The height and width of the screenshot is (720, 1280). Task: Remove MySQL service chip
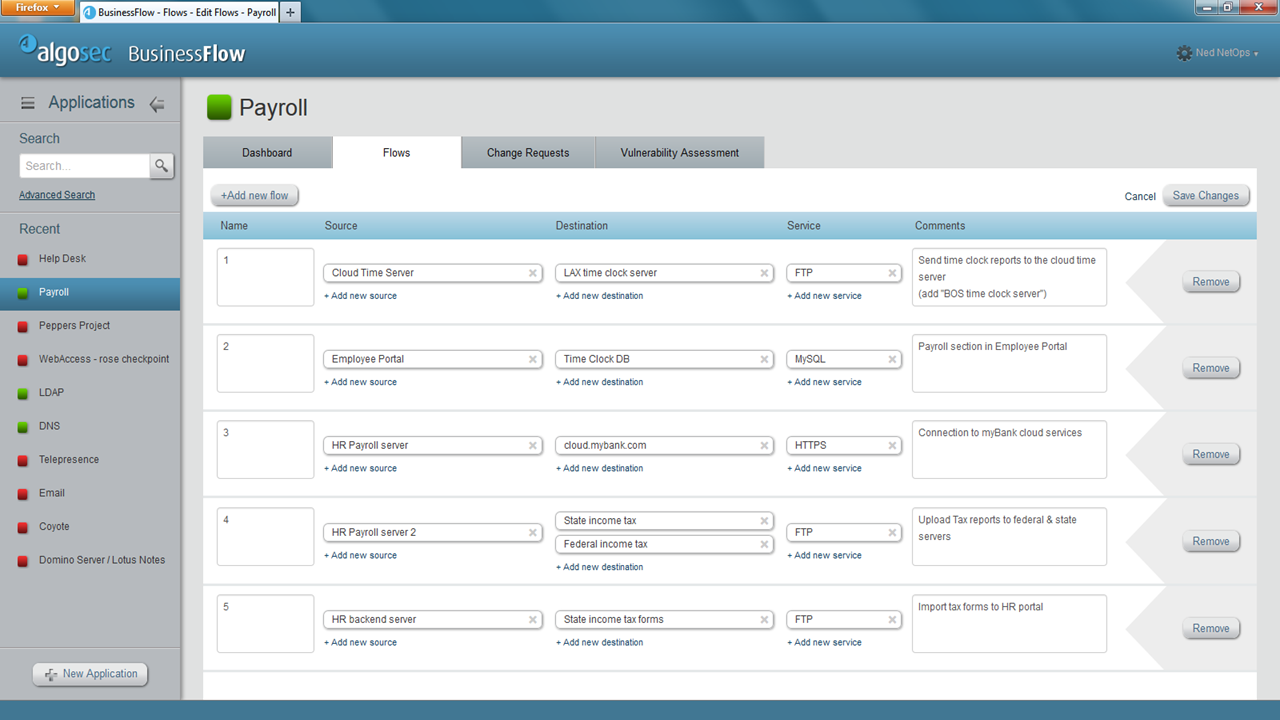point(893,359)
